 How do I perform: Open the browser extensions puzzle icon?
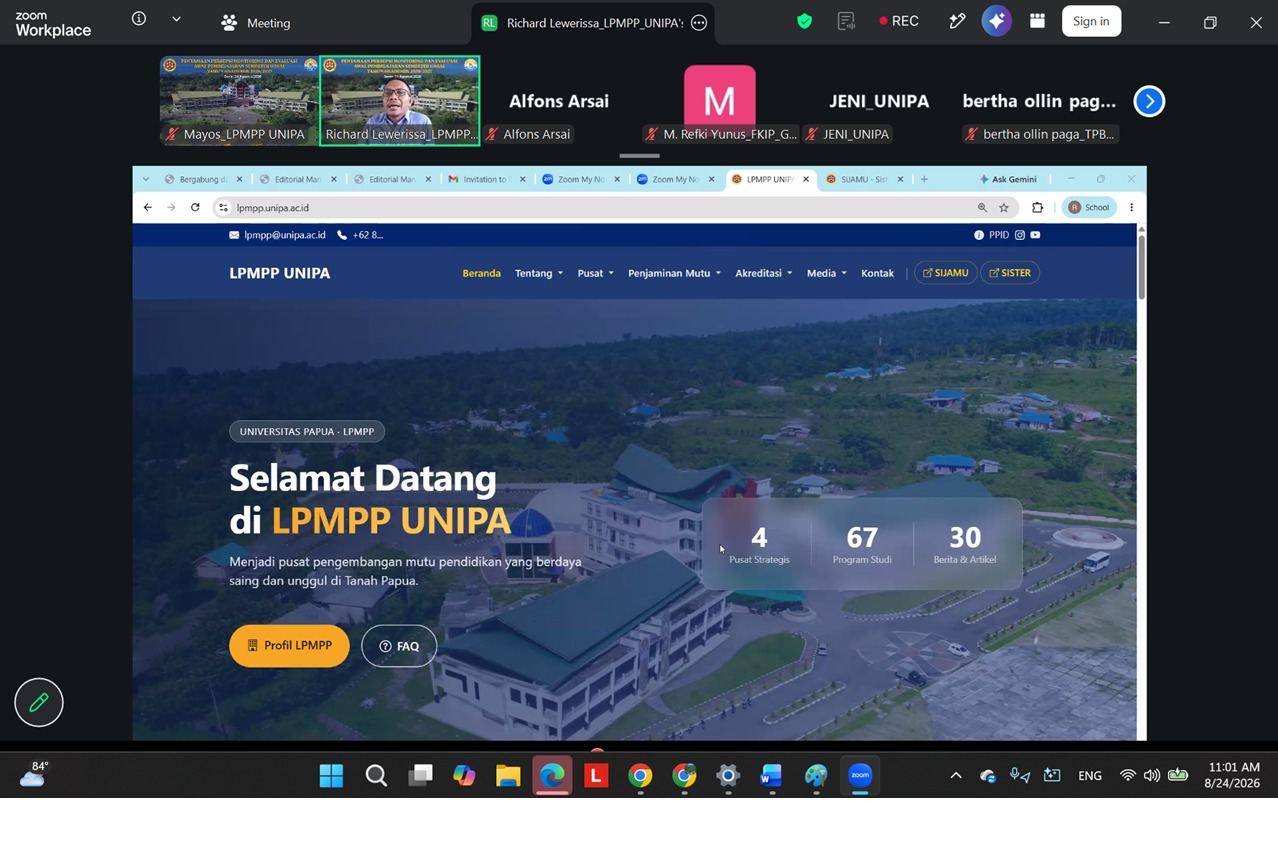[1037, 208]
